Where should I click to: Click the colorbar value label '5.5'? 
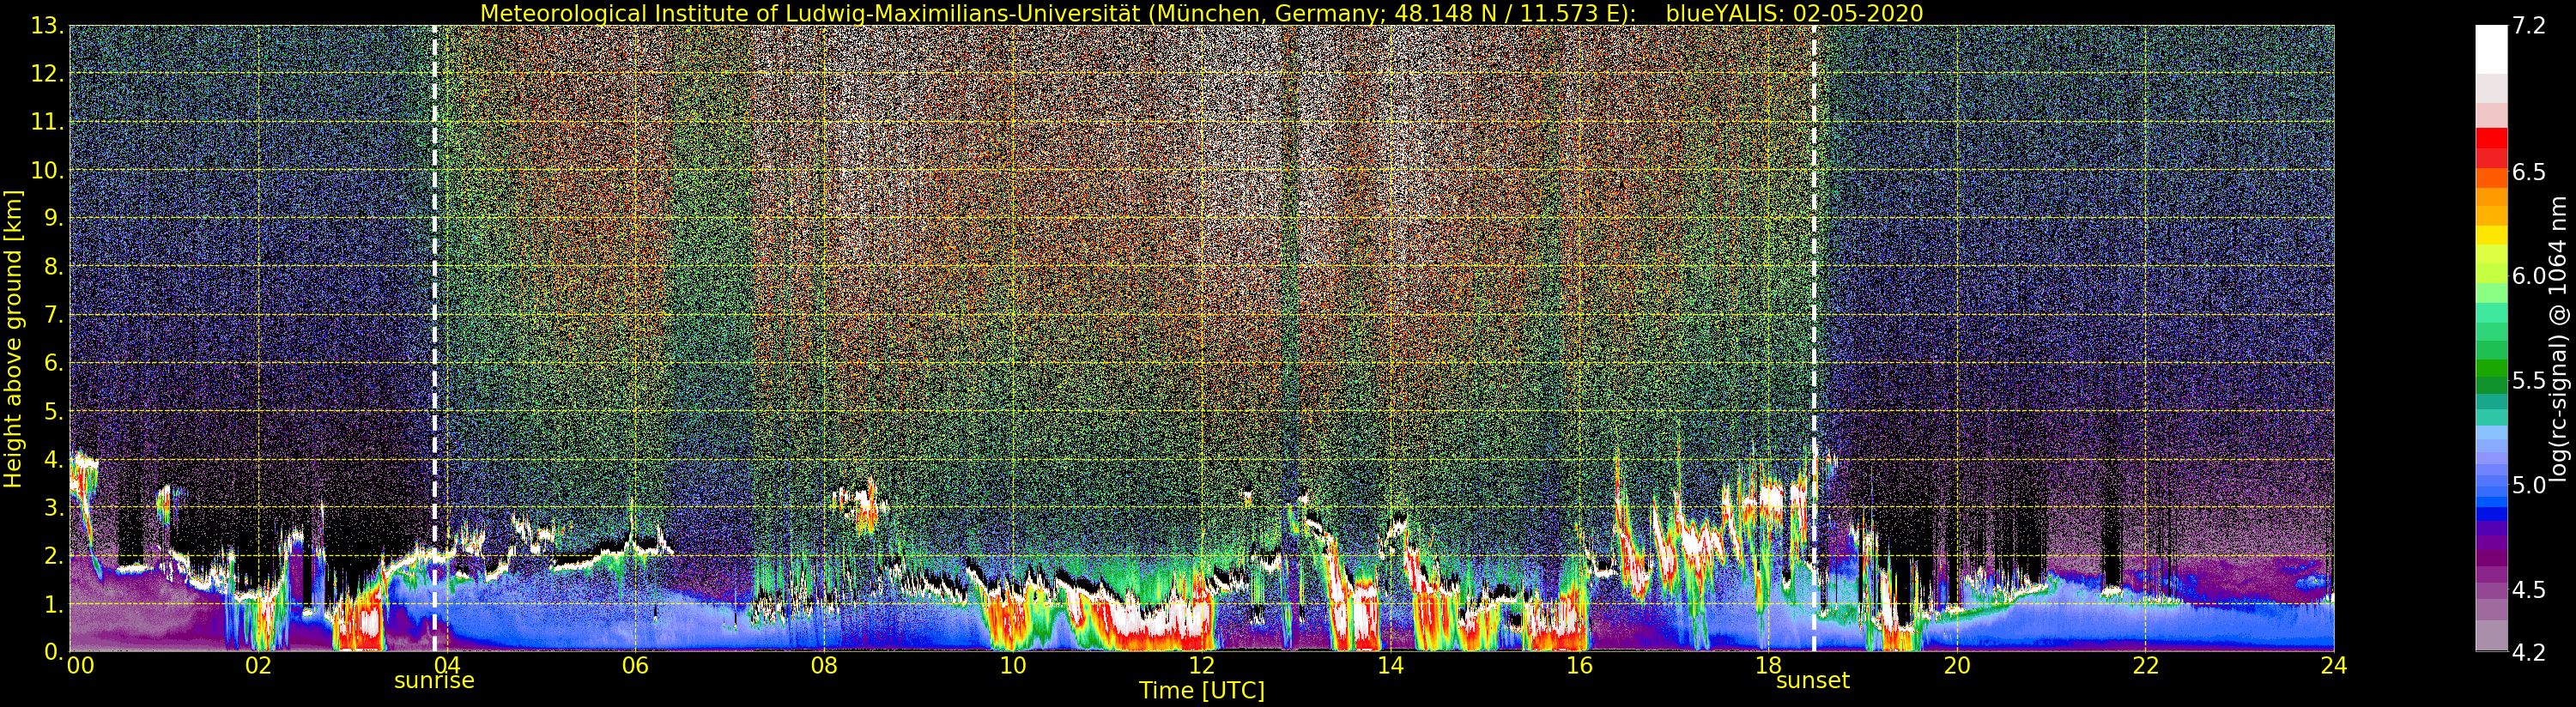[2529, 380]
